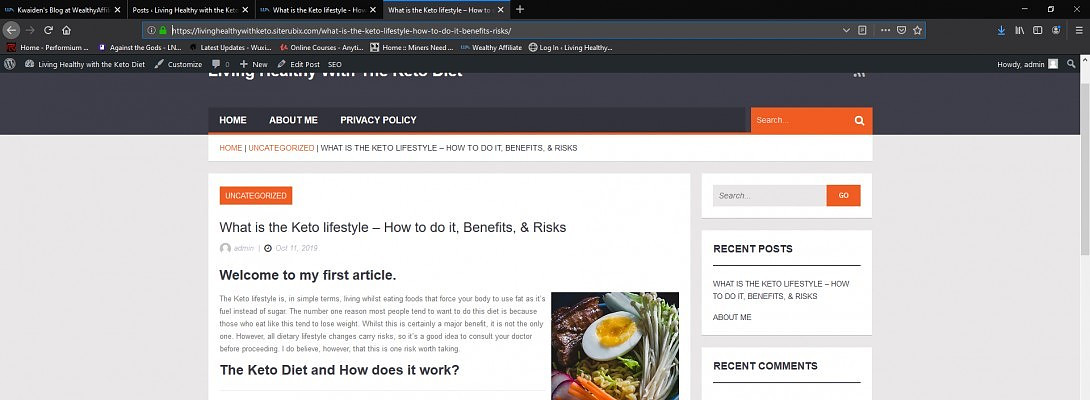1090x400 pixels.
Task: Open recent post What Is The Keto Lifestyle
Action: 781,290
